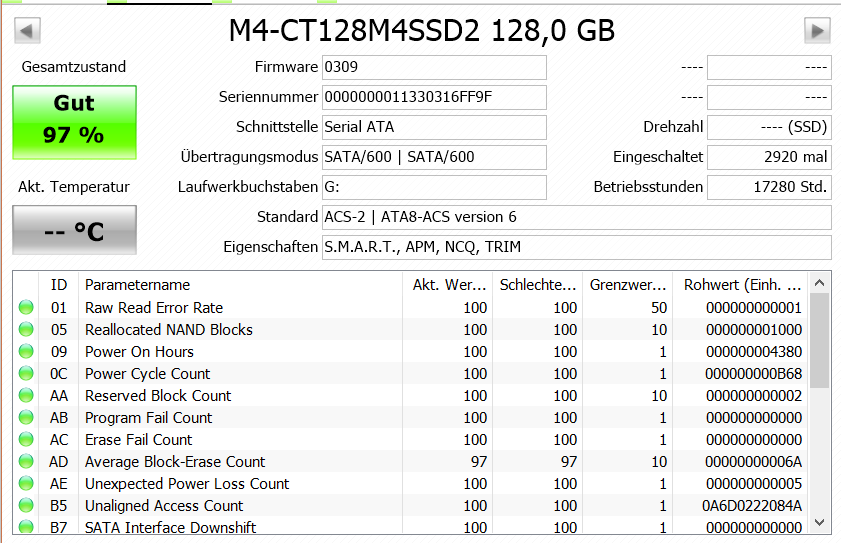841x543 pixels.
Task: Click raw value 000000000B68
Action: (x=753, y=373)
